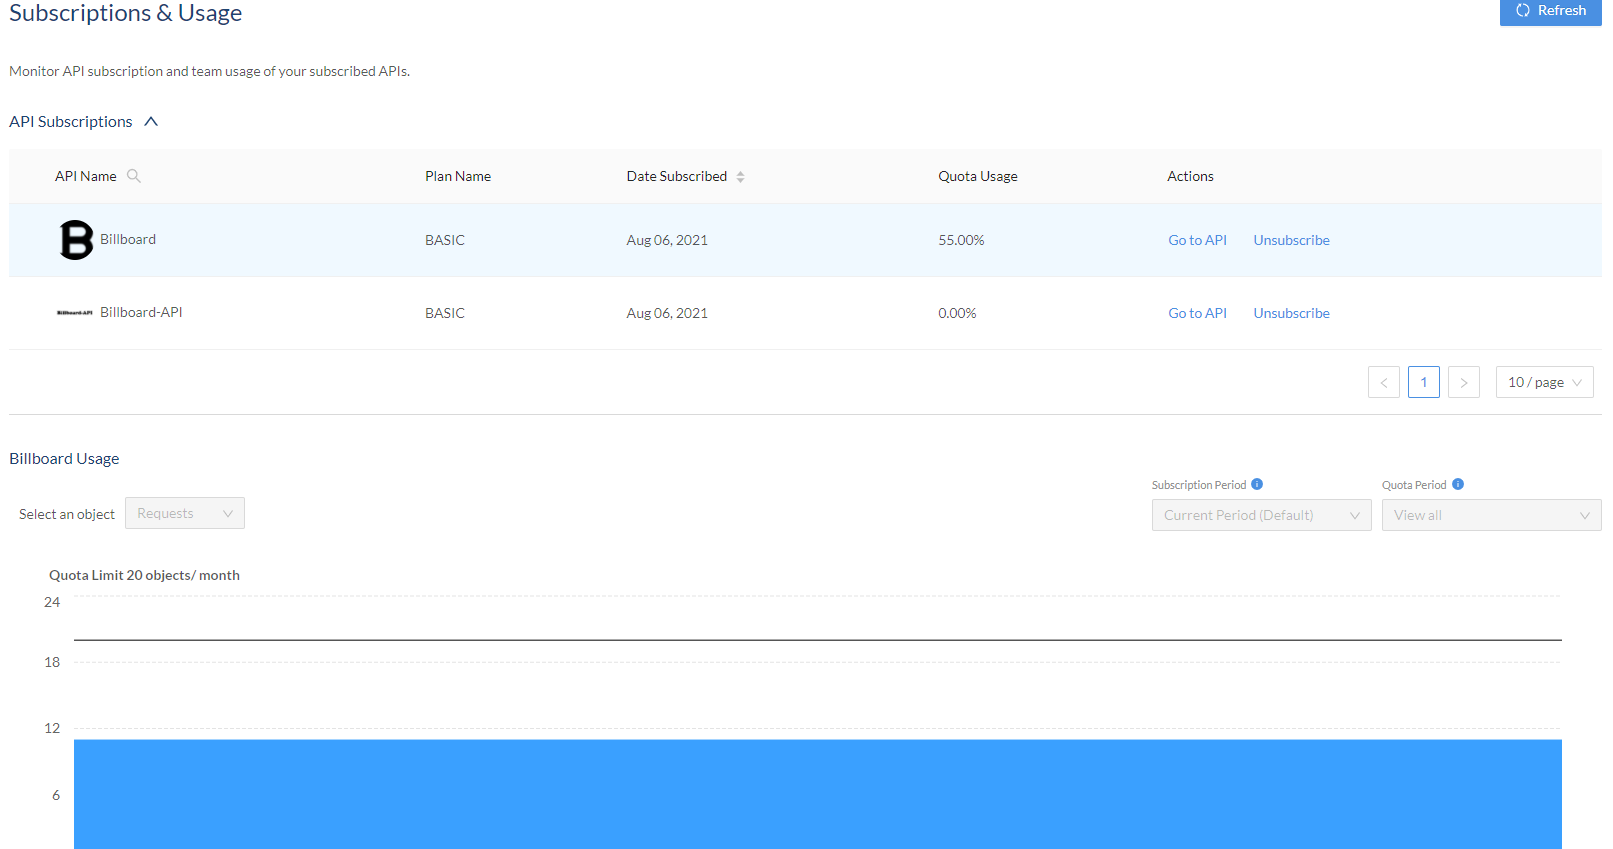Go to previous page arrow
1613x849 pixels.
pyautogui.click(x=1384, y=382)
